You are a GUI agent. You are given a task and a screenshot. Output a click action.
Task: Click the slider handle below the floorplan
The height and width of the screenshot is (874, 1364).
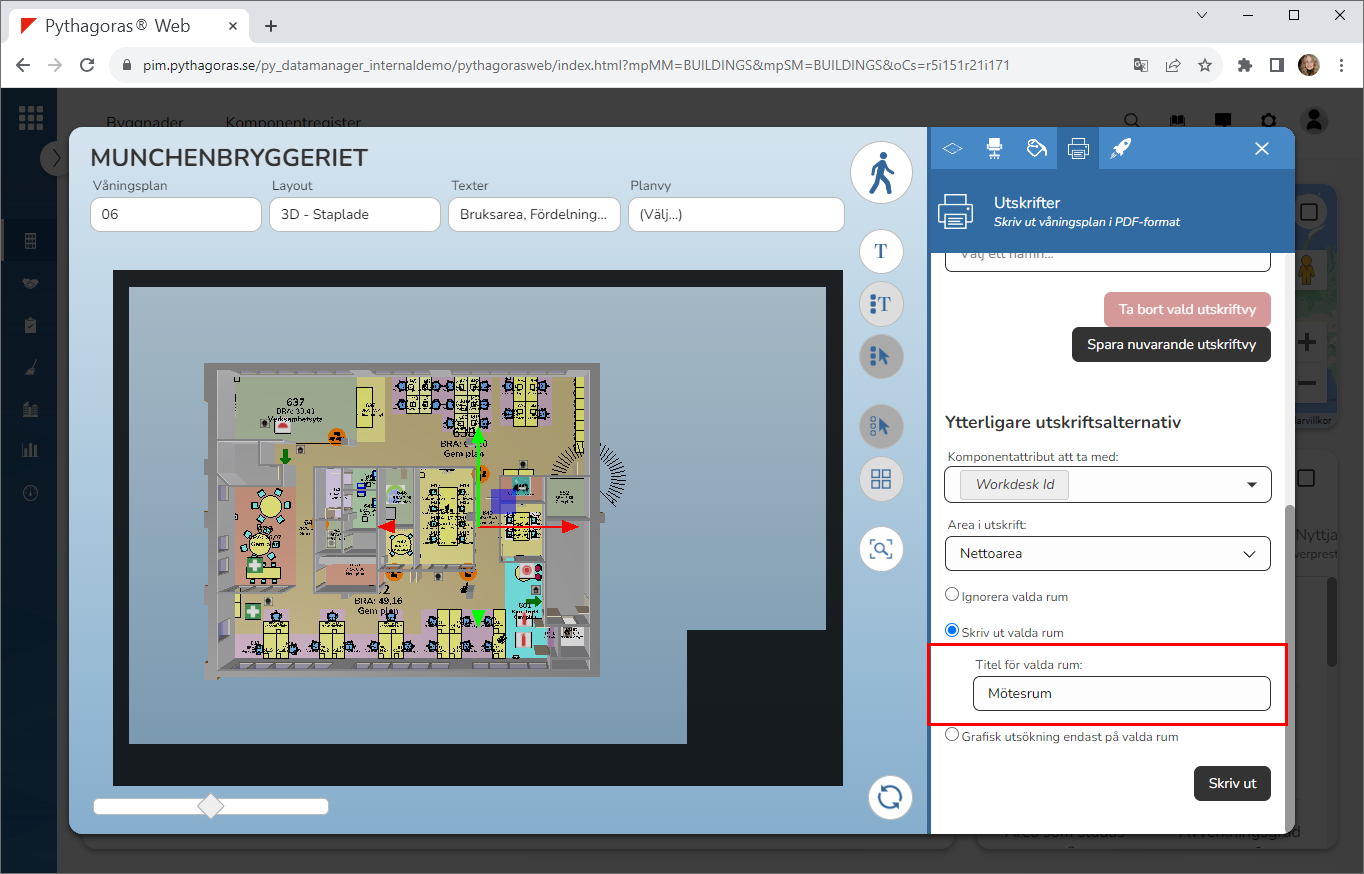tap(211, 806)
